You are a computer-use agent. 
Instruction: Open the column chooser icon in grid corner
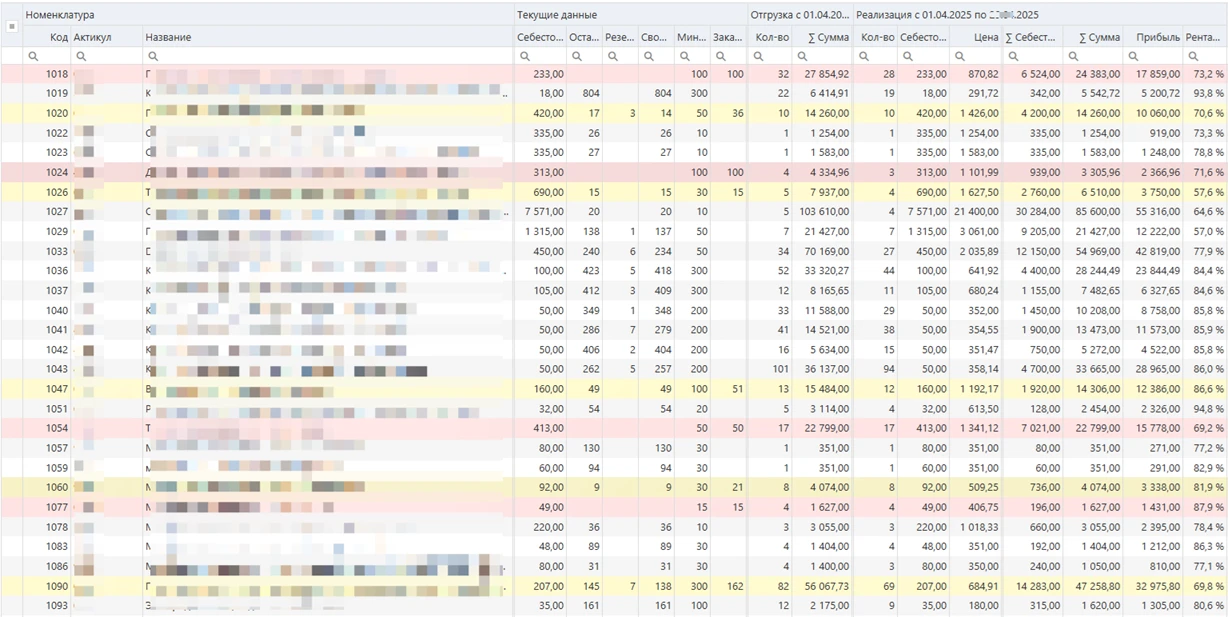pos(12,27)
